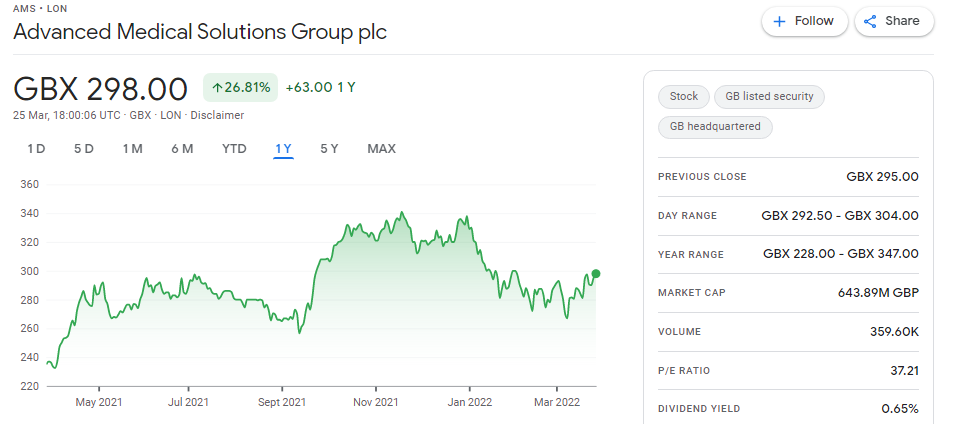The image size is (954, 424).
Task: Switch chart to 1M range
Action: (x=132, y=148)
